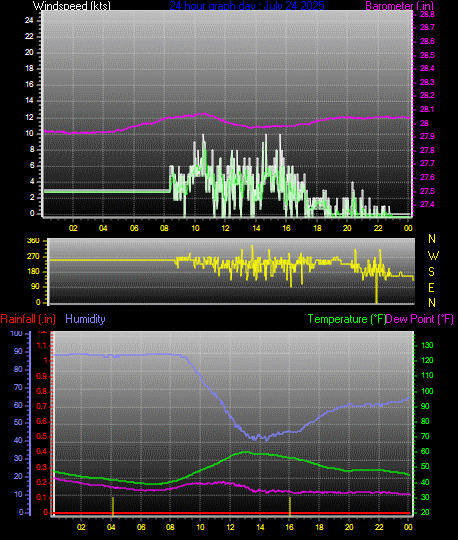Screen dimensions: 458x540
Task: Click the 100 temperature scale value in green
Action: tap(427, 391)
